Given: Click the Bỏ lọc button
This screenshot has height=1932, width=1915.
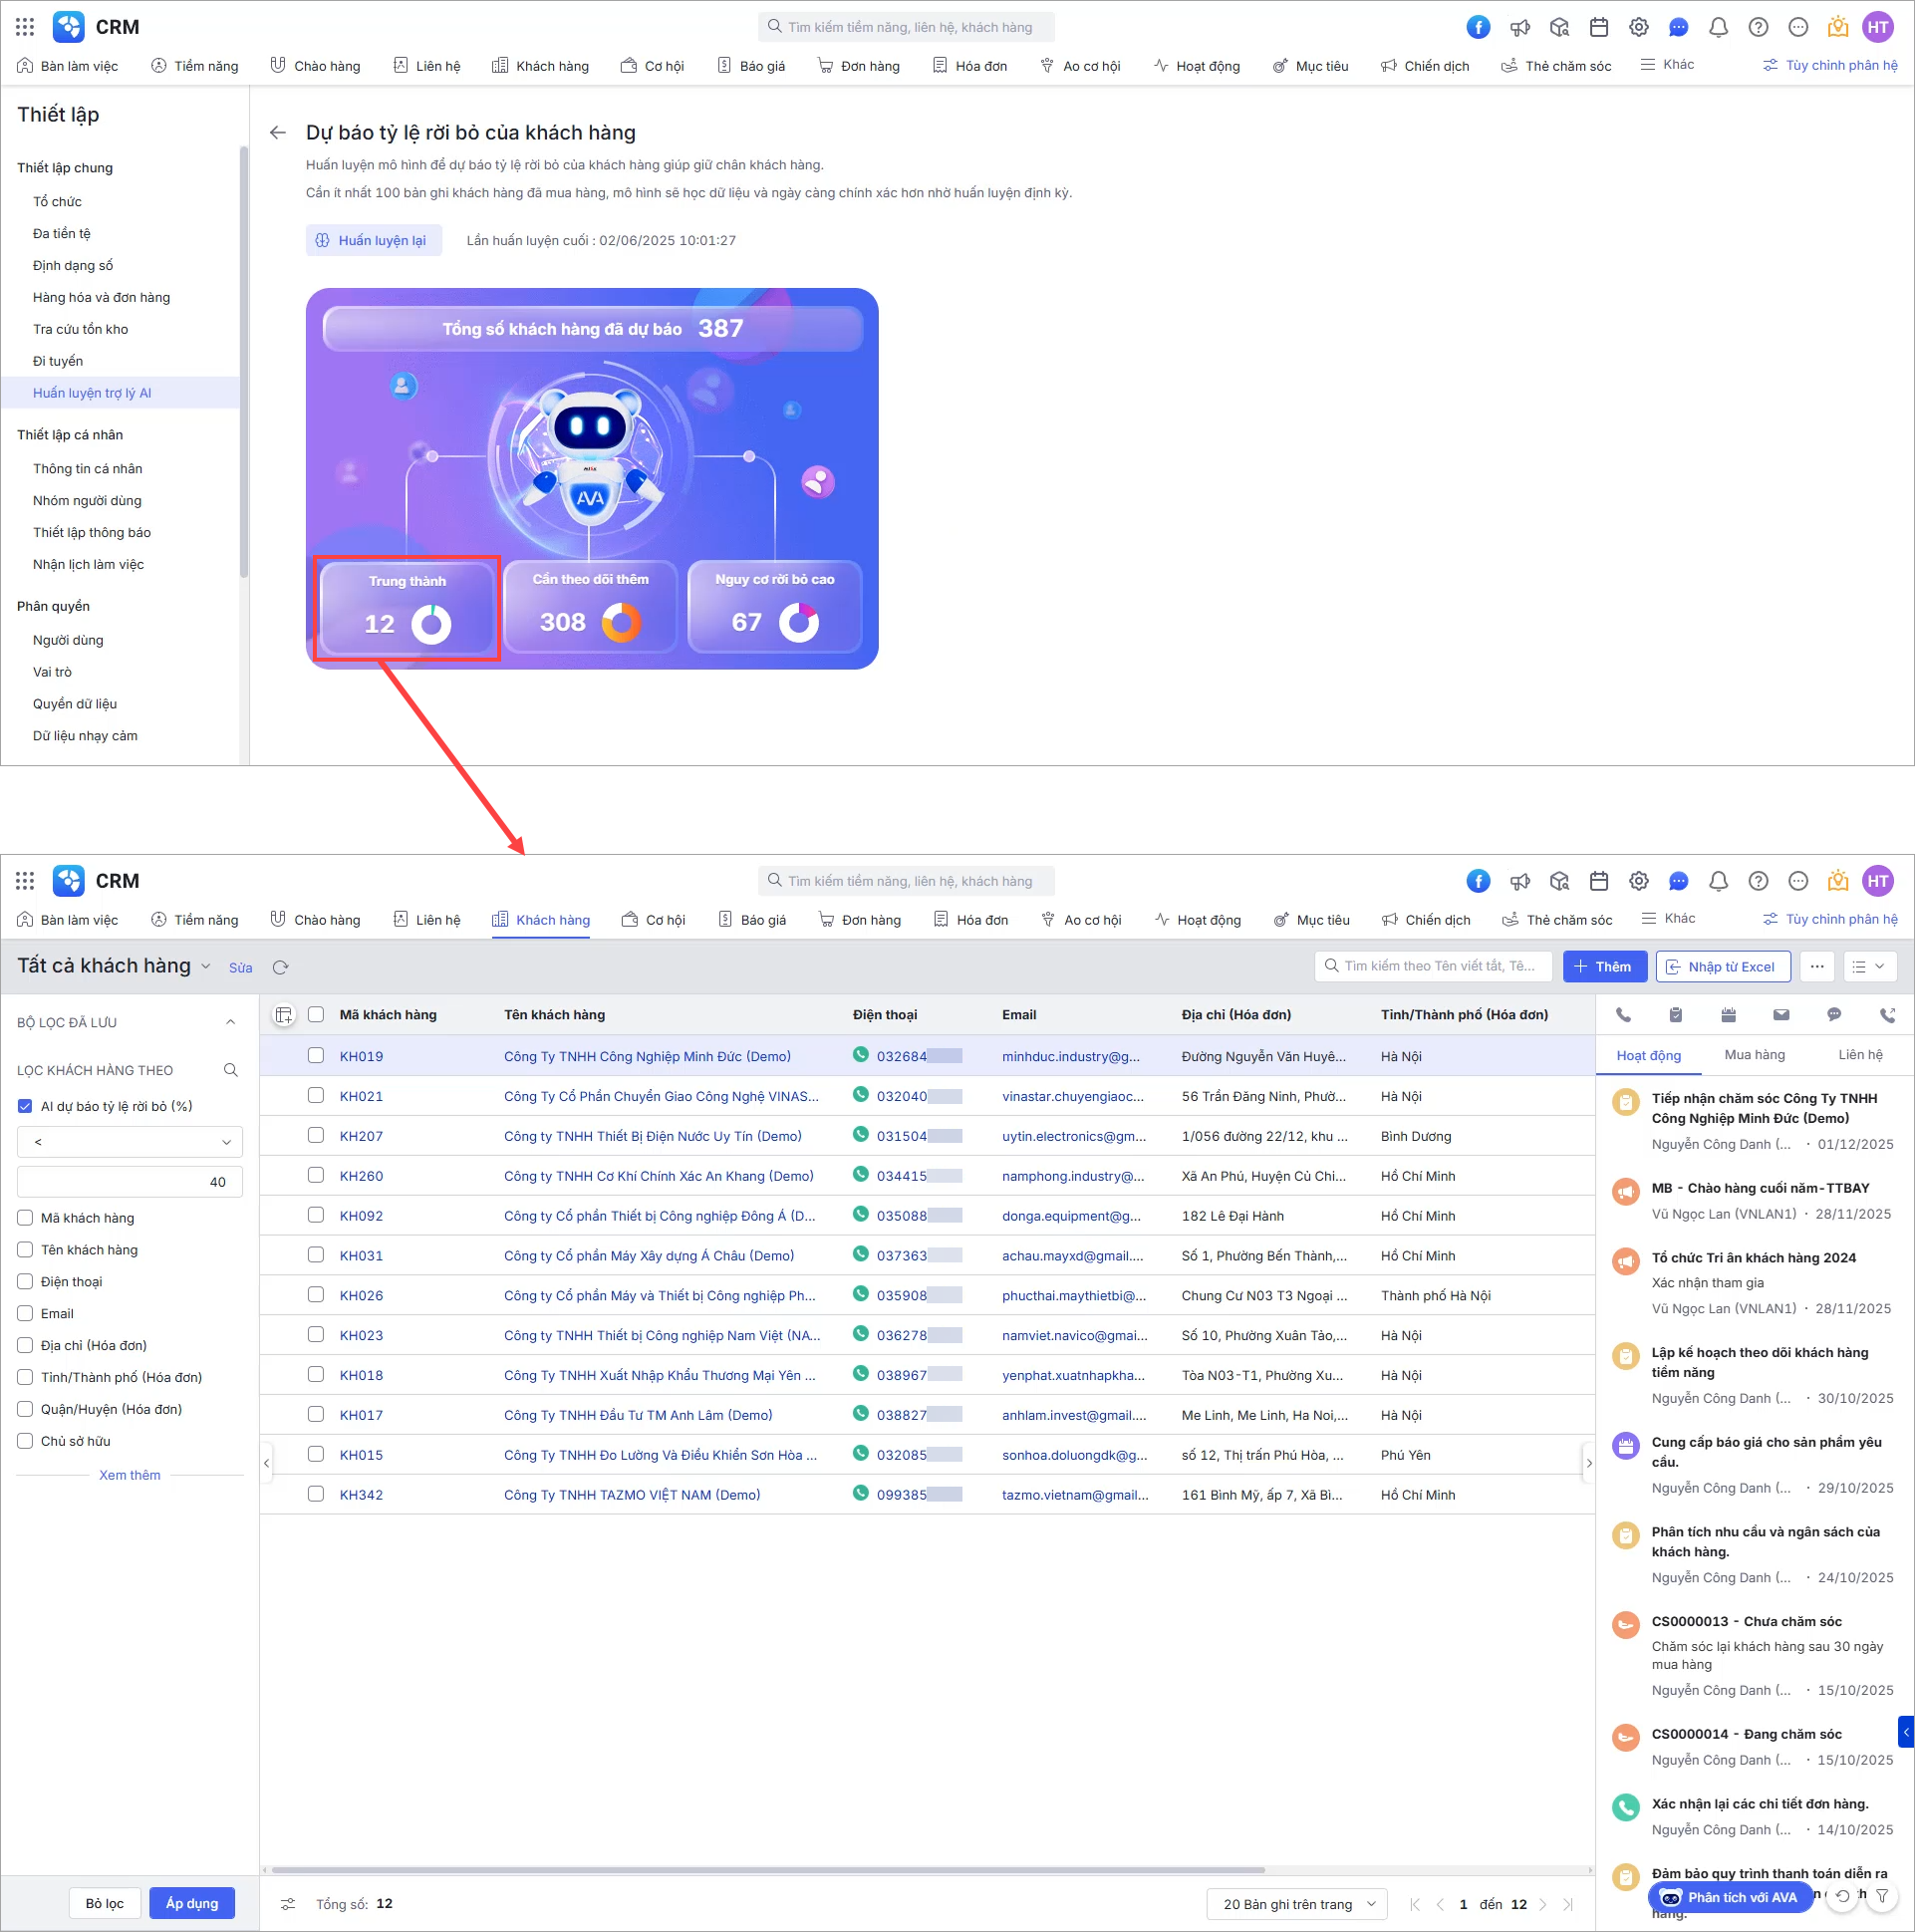Looking at the screenshot, I should click(104, 1904).
